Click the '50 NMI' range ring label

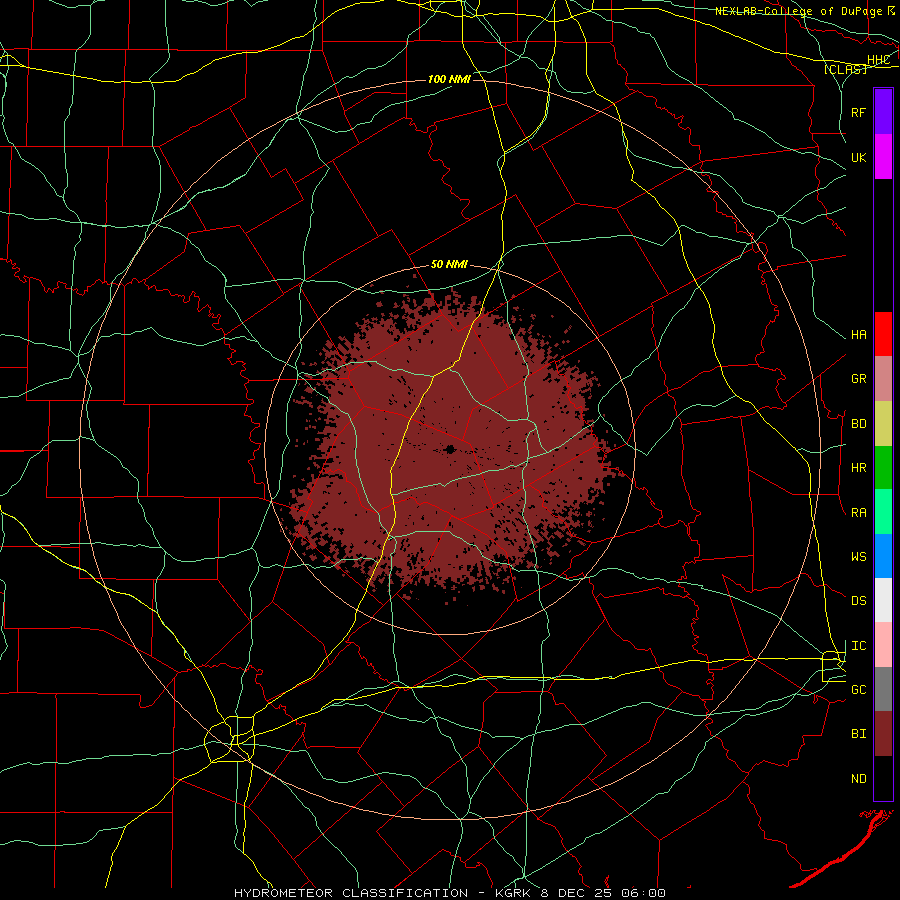coord(449,265)
